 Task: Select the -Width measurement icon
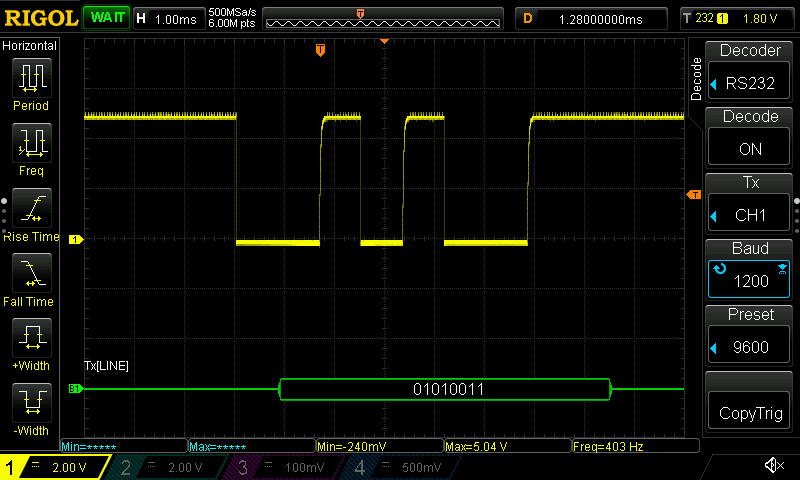coord(32,402)
